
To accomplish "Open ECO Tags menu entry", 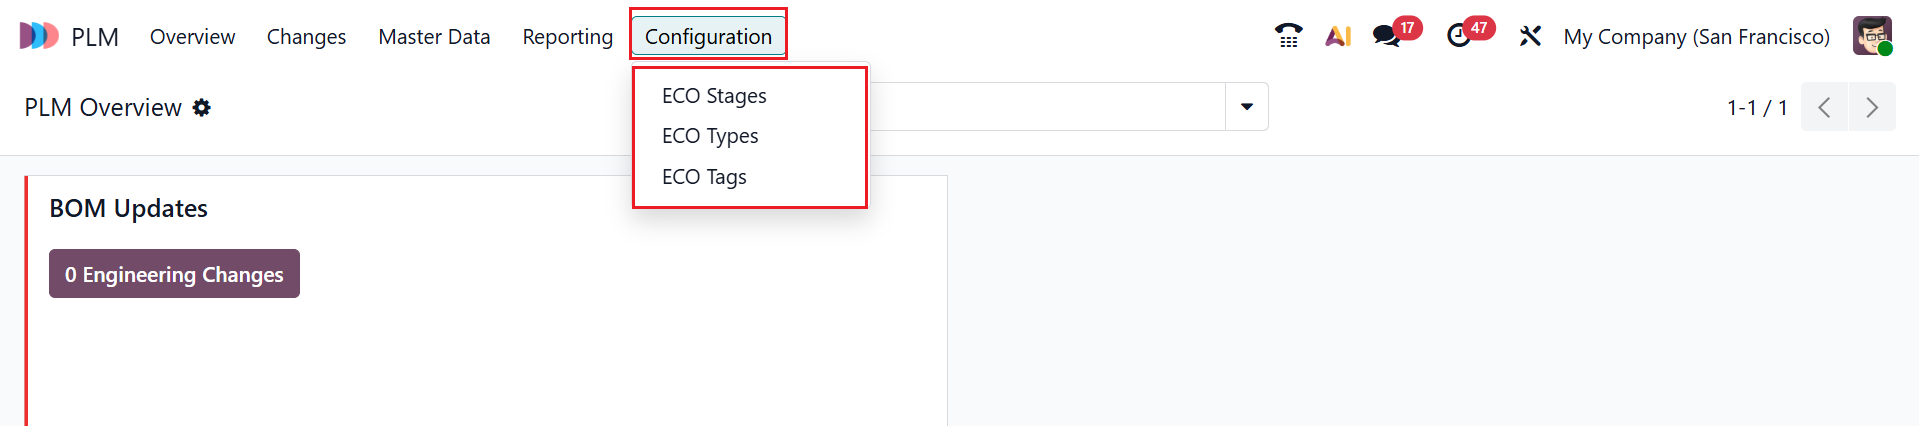I will tap(704, 177).
